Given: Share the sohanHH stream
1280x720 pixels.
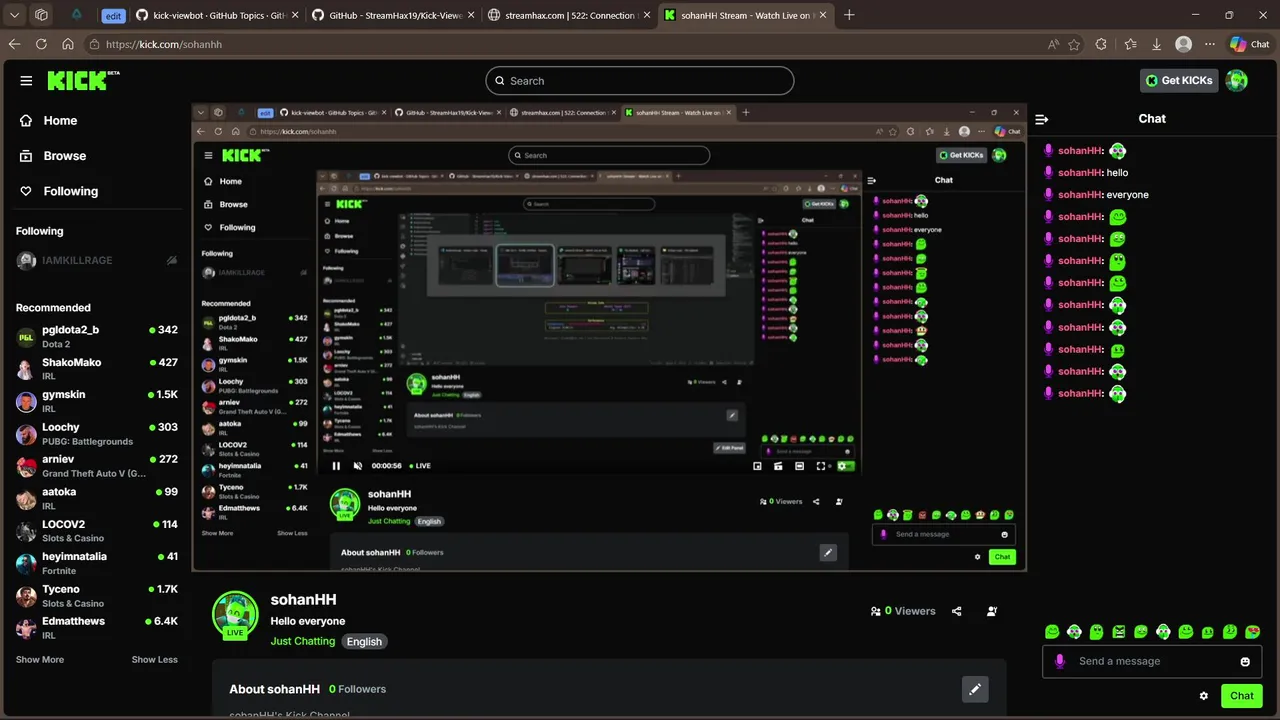Looking at the screenshot, I should (x=957, y=611).
